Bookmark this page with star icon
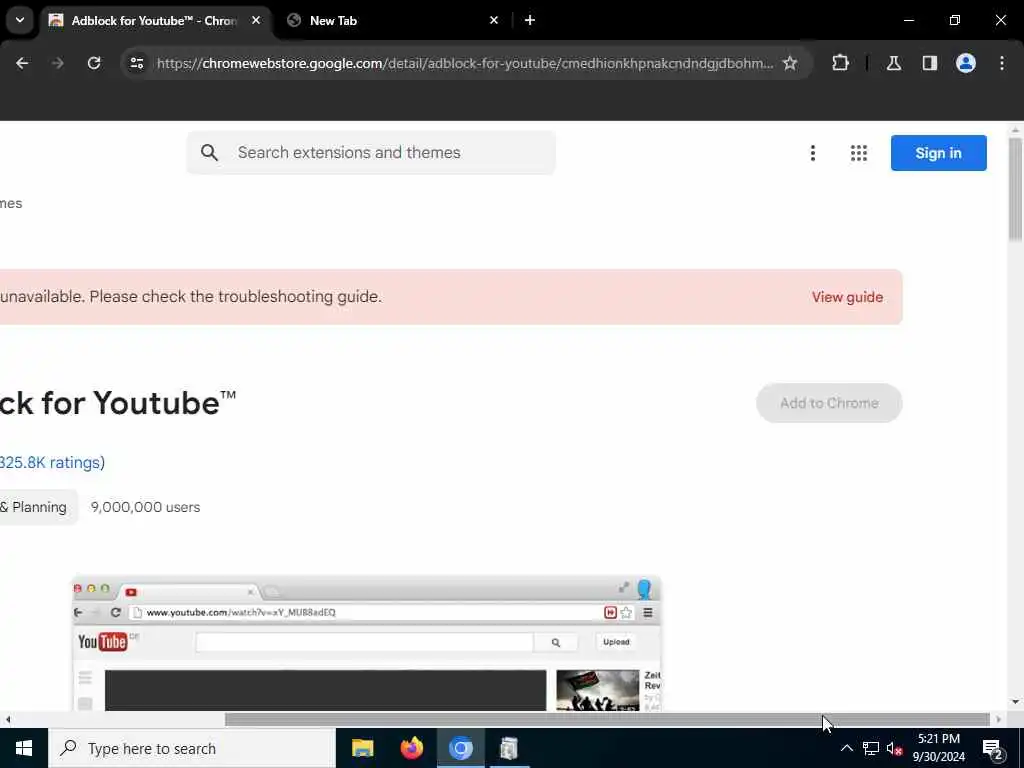The image size is (1024, 768). click(x=790, y=63)
